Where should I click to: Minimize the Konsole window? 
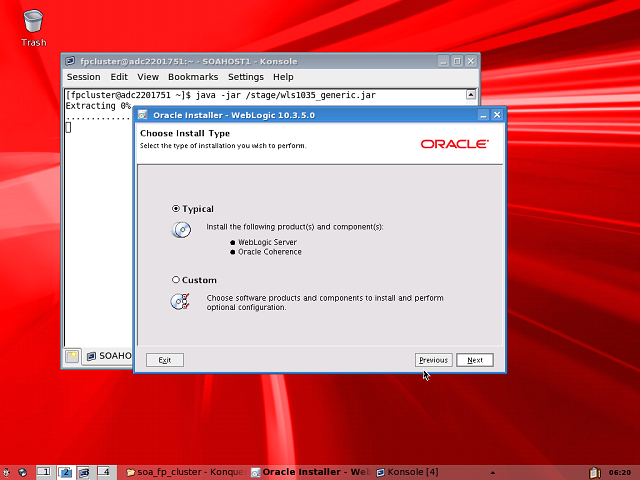444,61
